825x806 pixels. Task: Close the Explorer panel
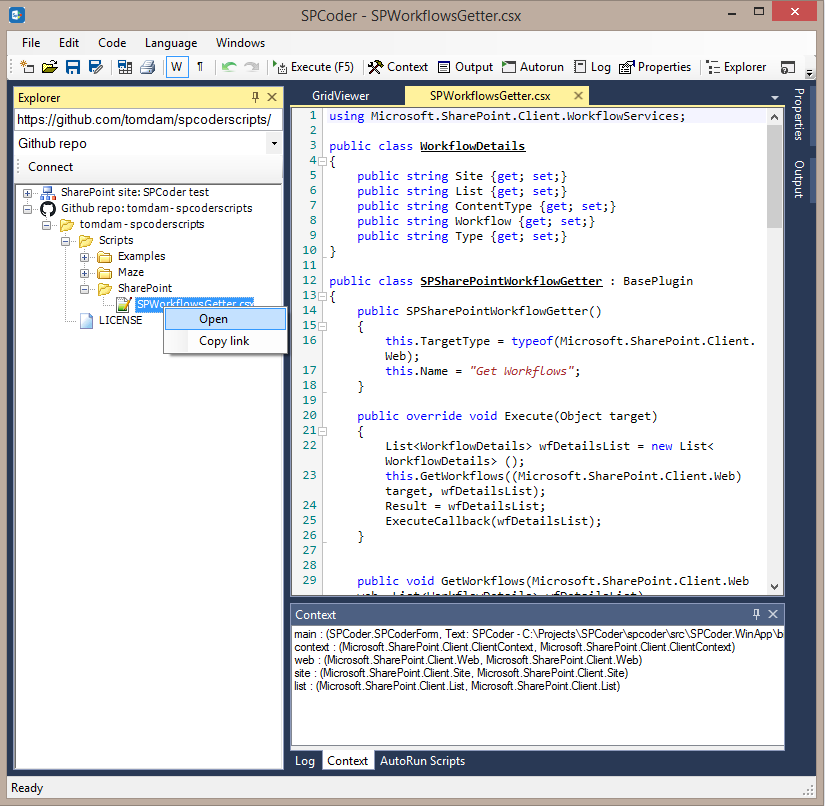point(272,97)
